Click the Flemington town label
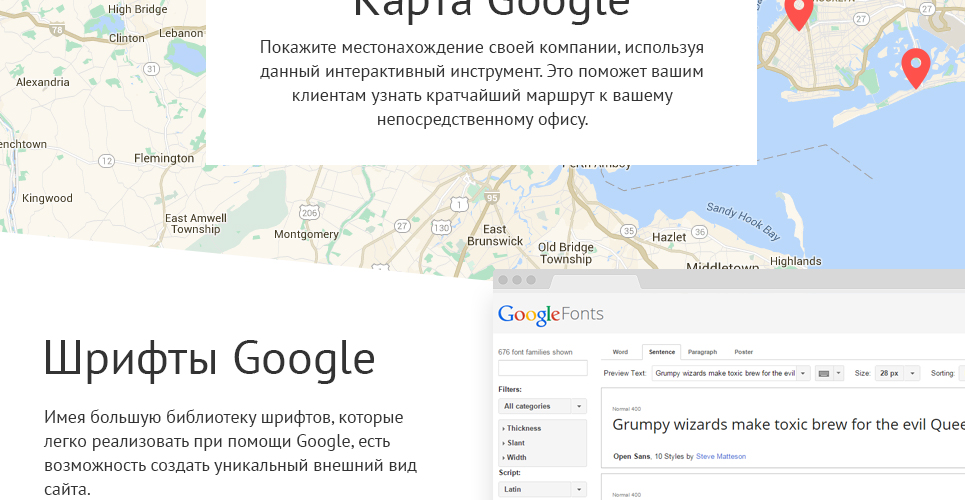This screenshot has width=965, height=500. click(x=164, y=158)
